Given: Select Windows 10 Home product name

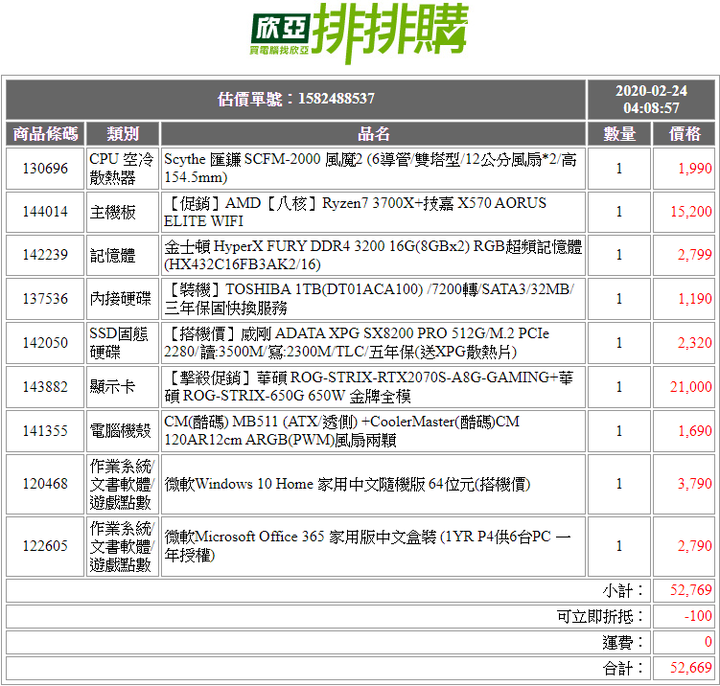Looking at the screenshot, I should point(347,484).
